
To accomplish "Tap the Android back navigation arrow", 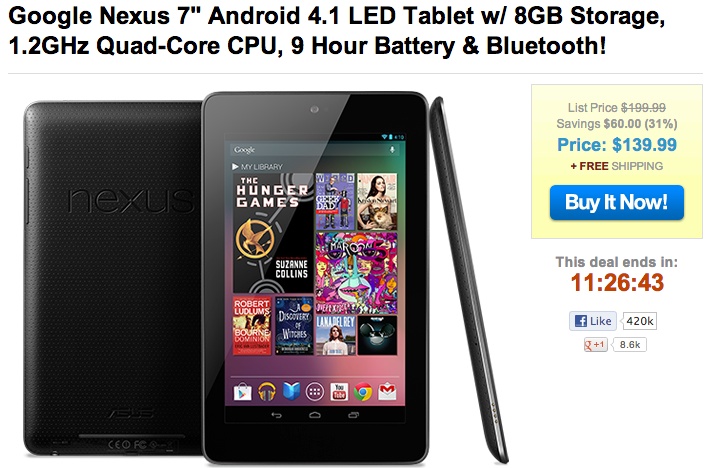I will pos(277,415).
